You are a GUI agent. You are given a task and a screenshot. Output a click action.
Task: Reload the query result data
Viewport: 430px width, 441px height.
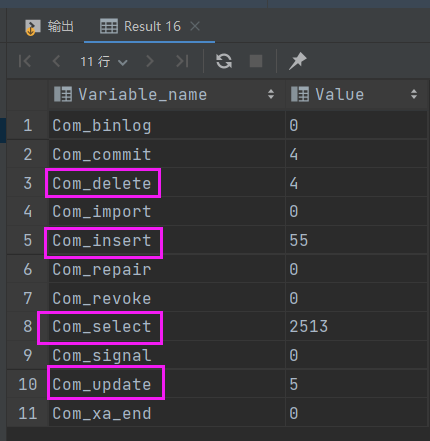pos(224,61)
